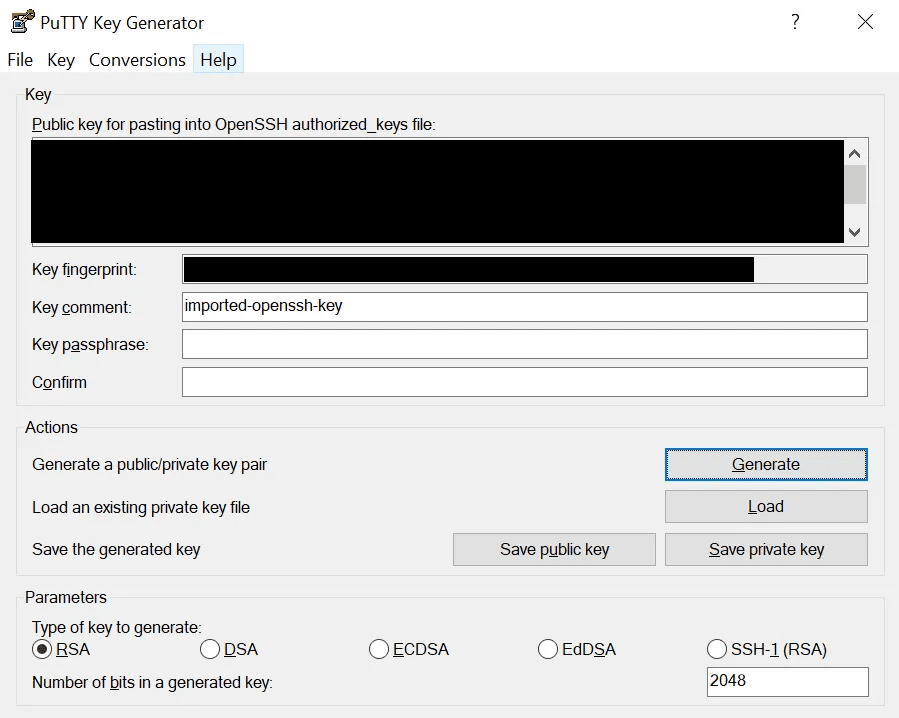899x718 pixels.
Task: Open the File menu
Action: [x=20, y=60]
